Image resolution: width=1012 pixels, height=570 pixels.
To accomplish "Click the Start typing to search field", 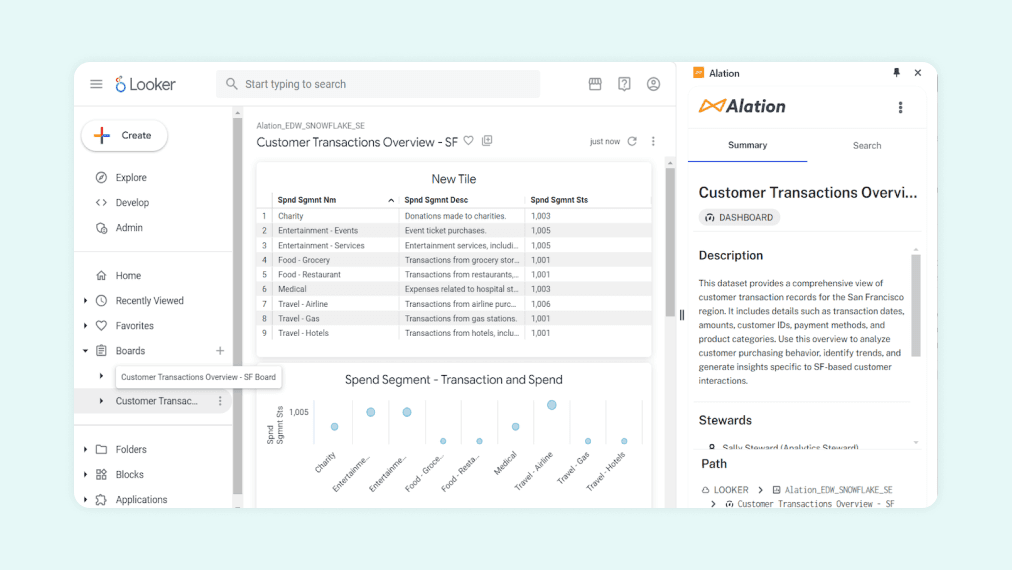I will pyautogui.click(x=378, y=84).
